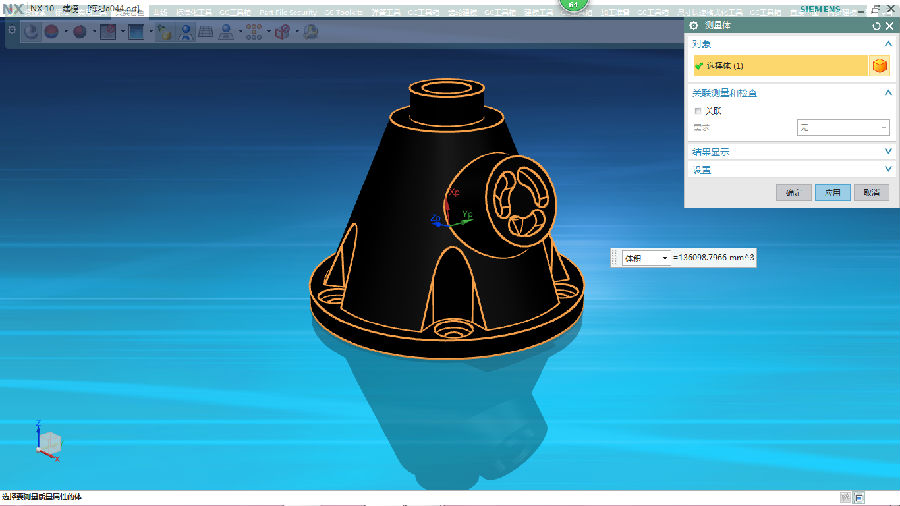Image resolution: width=900 pixels, height=506 pixels.
Task: Enable the 关联 checkbox
Action: 698,111
